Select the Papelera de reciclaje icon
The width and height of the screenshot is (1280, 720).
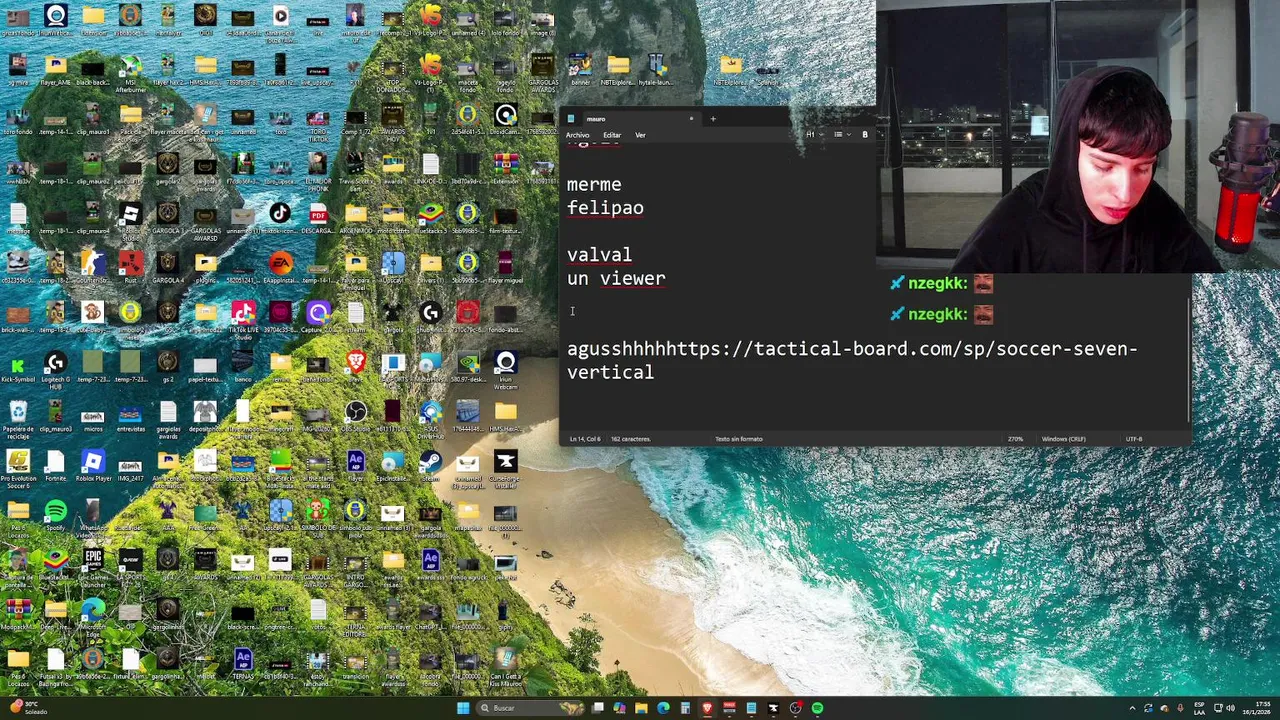tap(18, 417)
